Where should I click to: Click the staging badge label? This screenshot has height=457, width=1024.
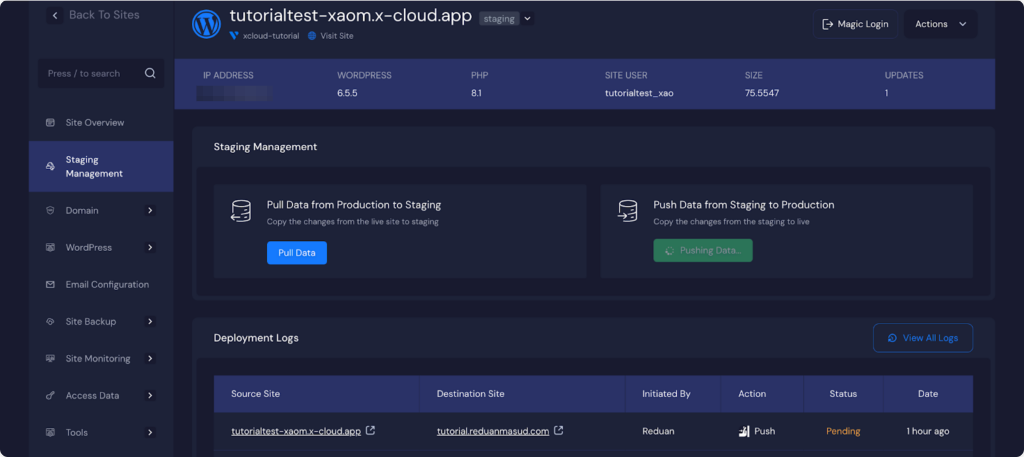(499, 19)
